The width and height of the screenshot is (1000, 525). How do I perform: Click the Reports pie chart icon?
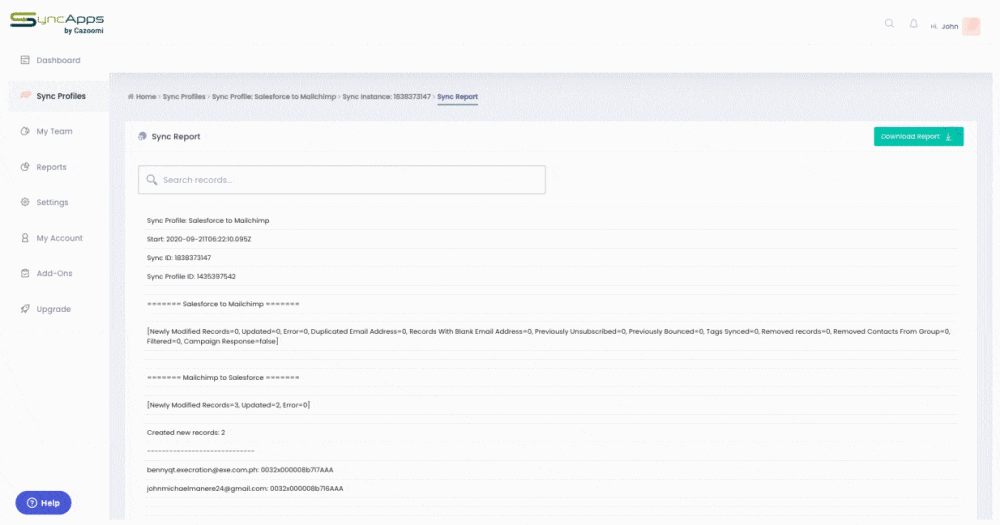pos(25,167)
